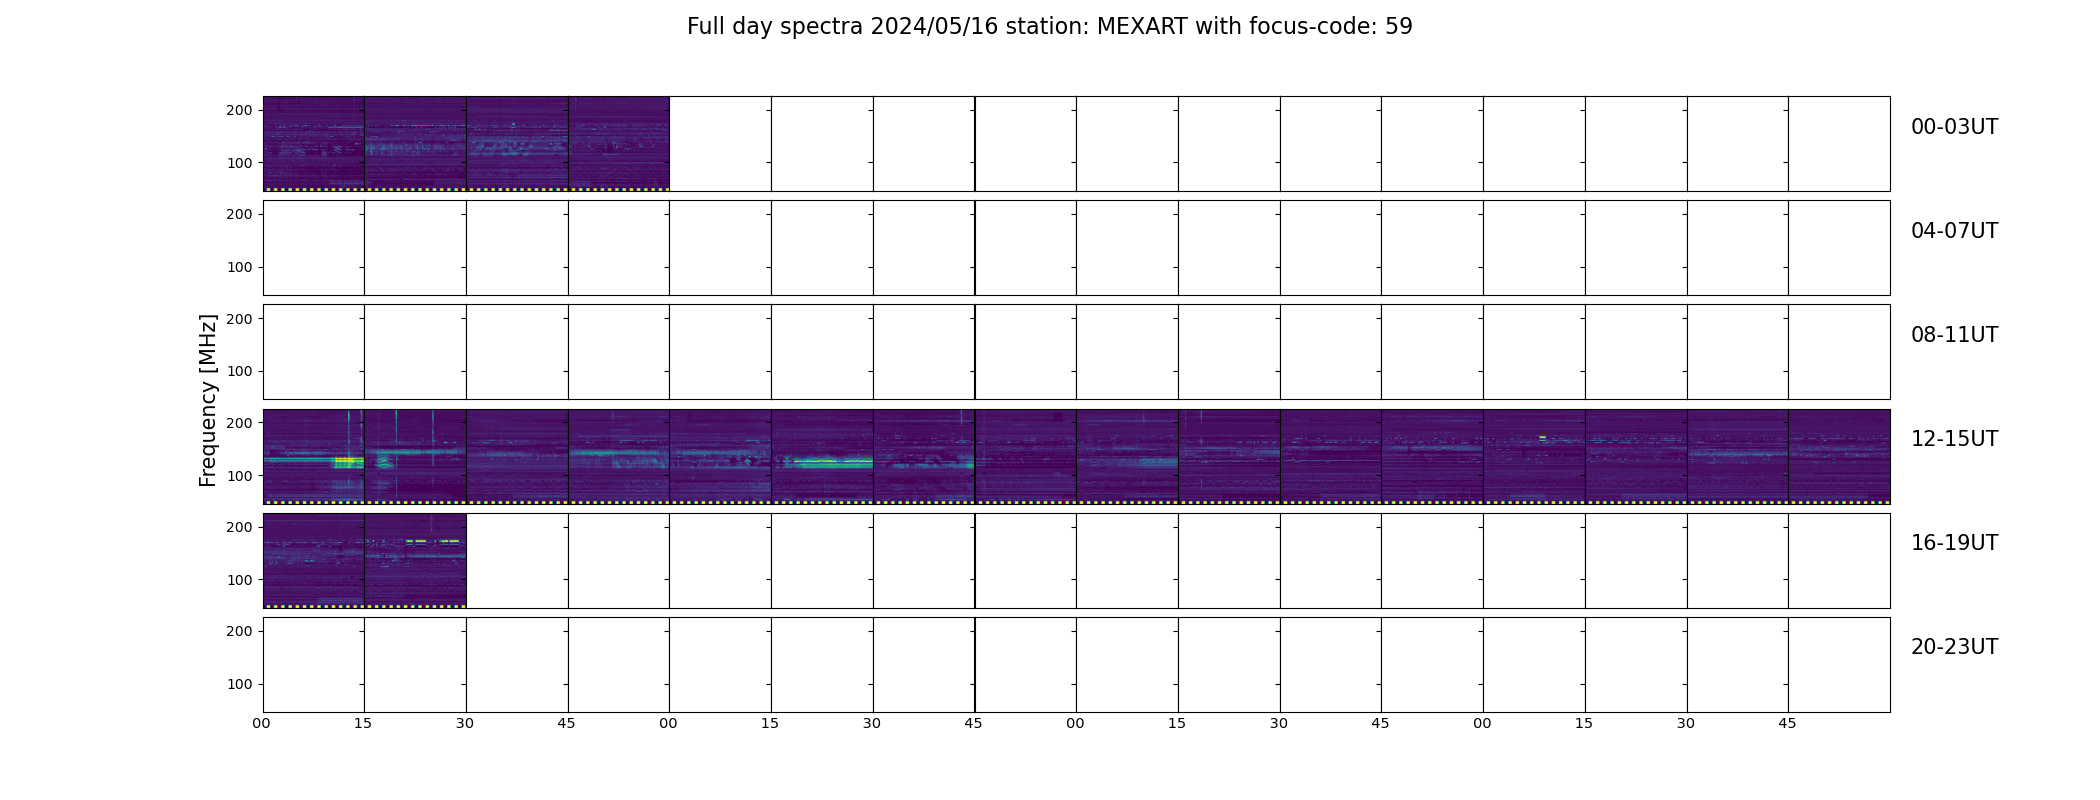Open the 00-03UT spectrogram image
The height and width of the screenshot is (800, 2100).
click(466, 144)
